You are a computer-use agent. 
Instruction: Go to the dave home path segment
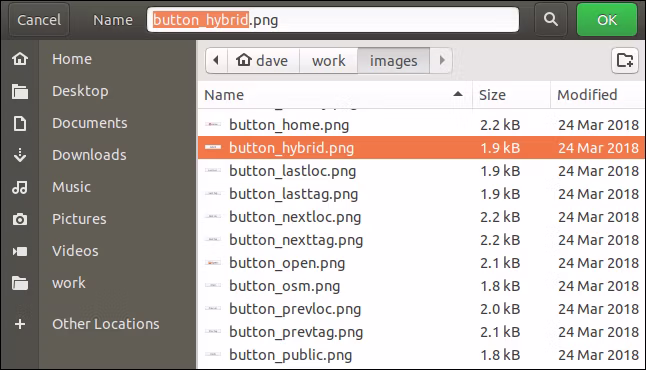263,61
